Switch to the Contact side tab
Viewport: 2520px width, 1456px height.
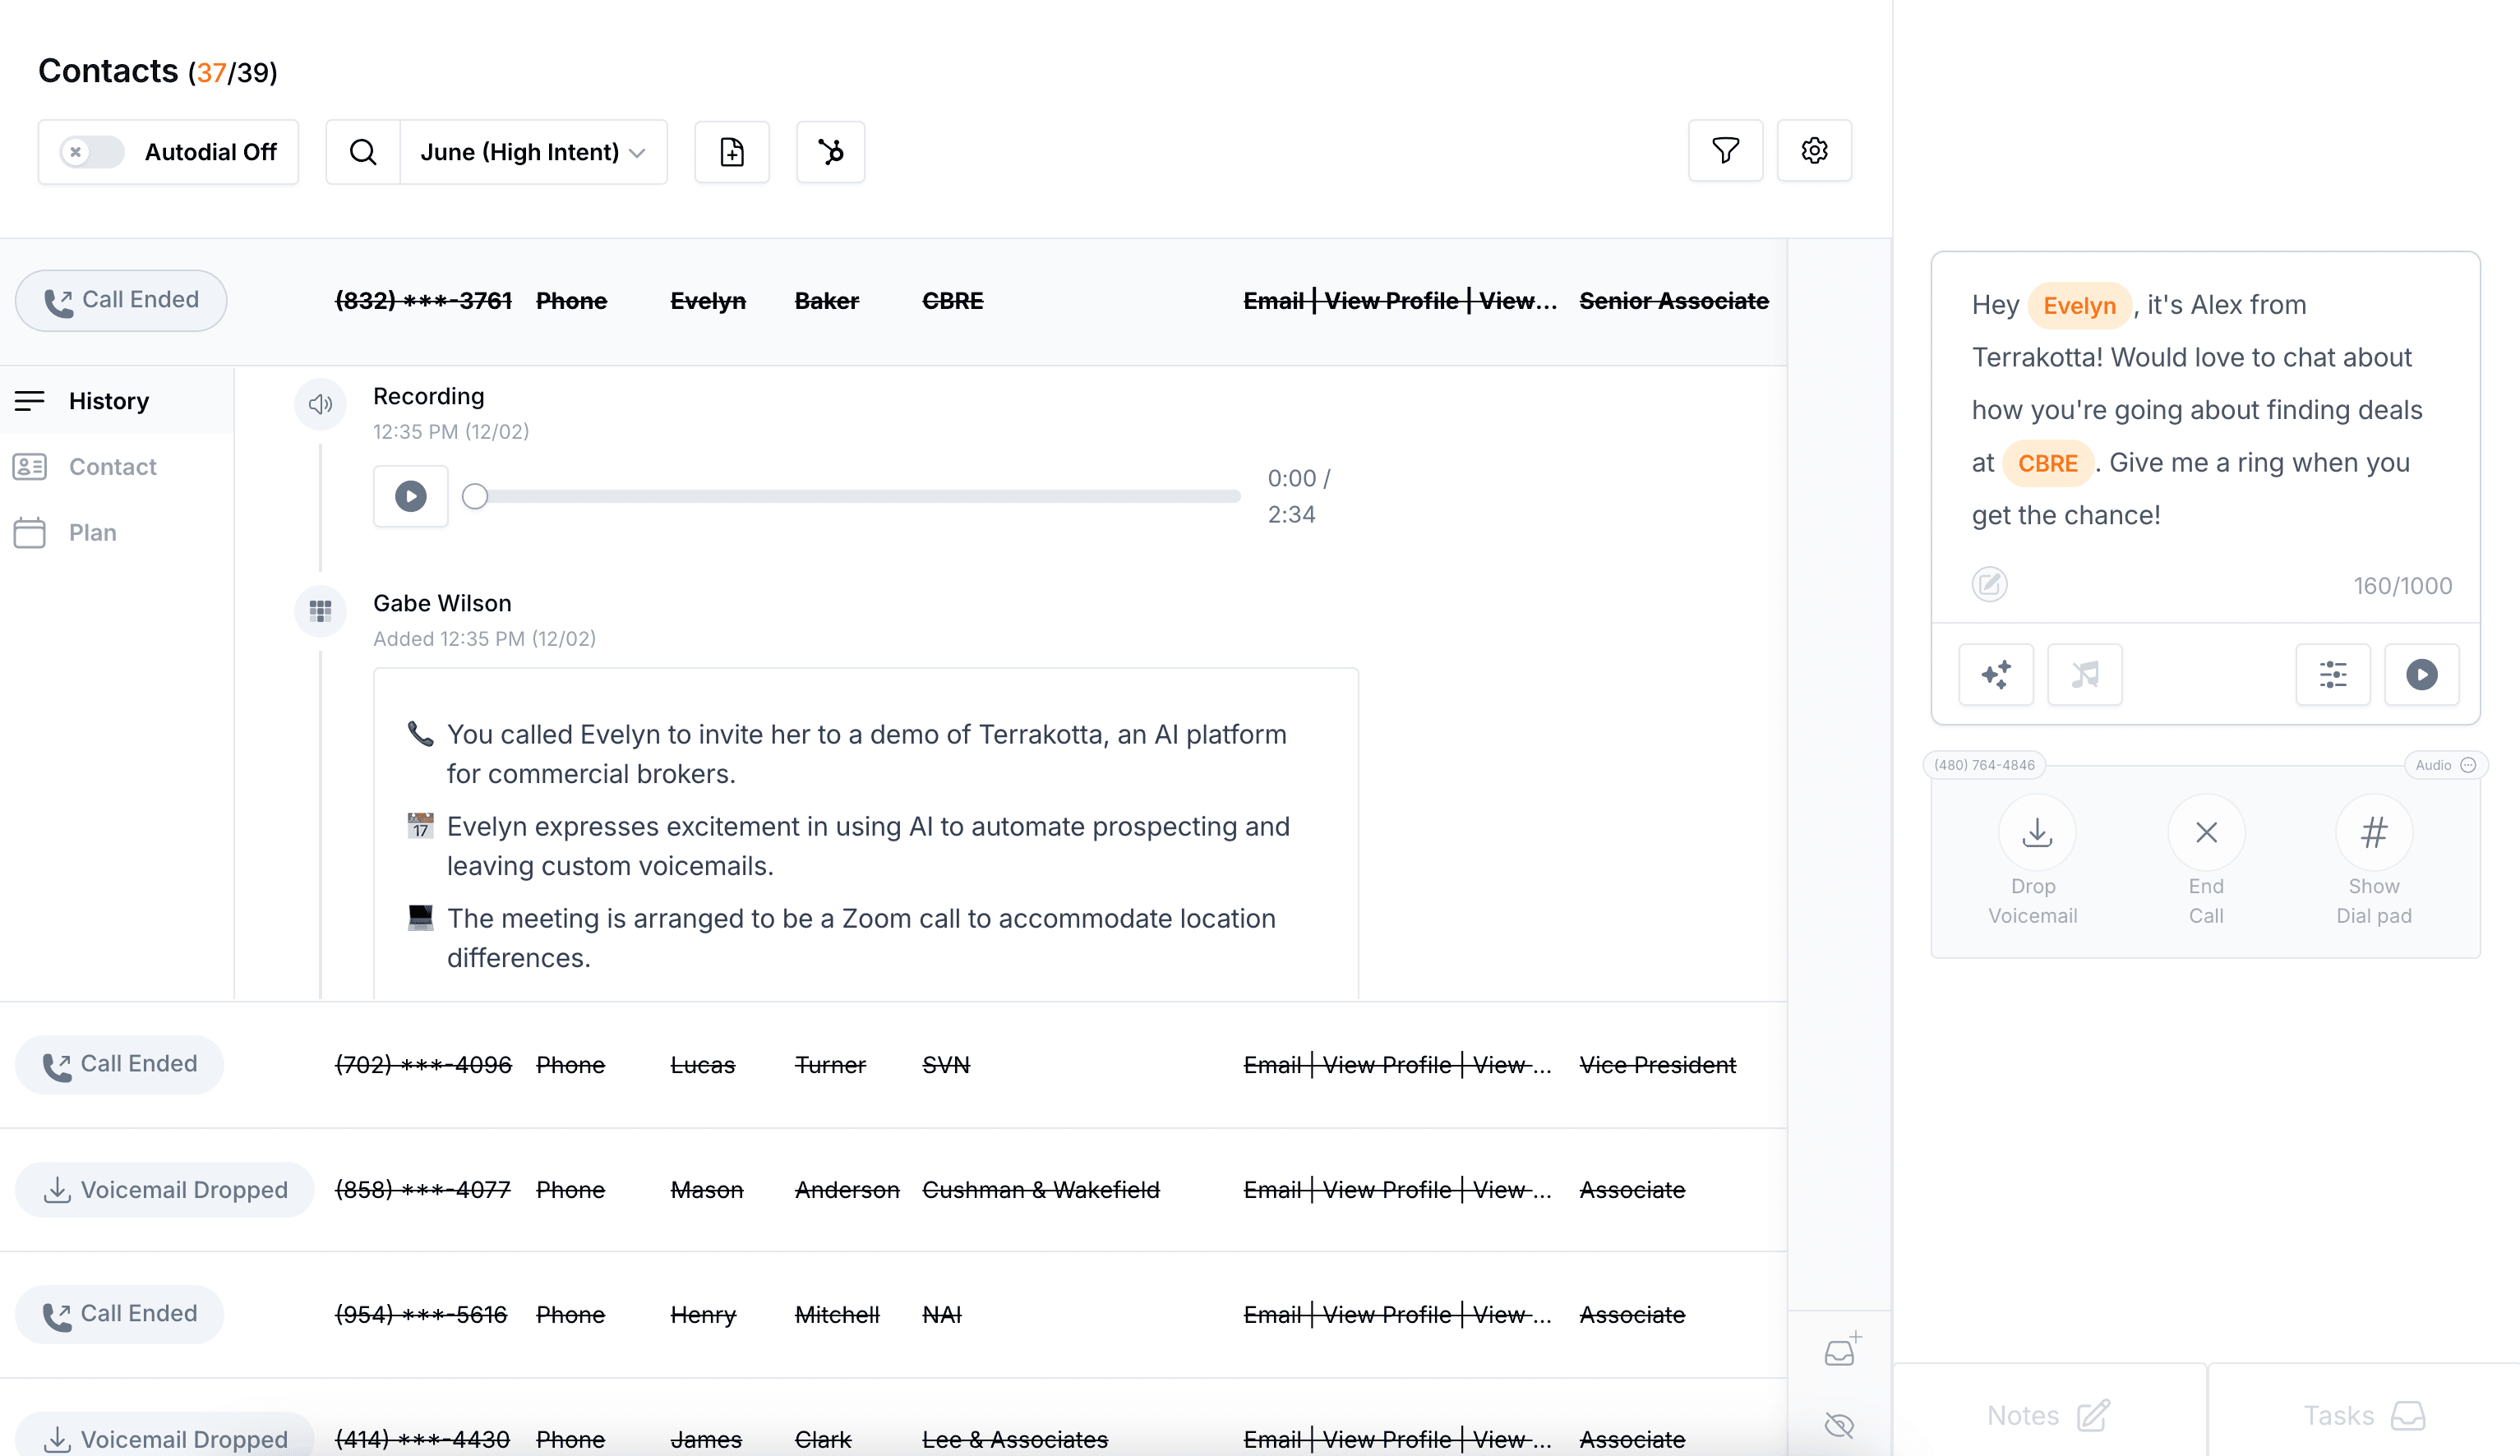112,467
